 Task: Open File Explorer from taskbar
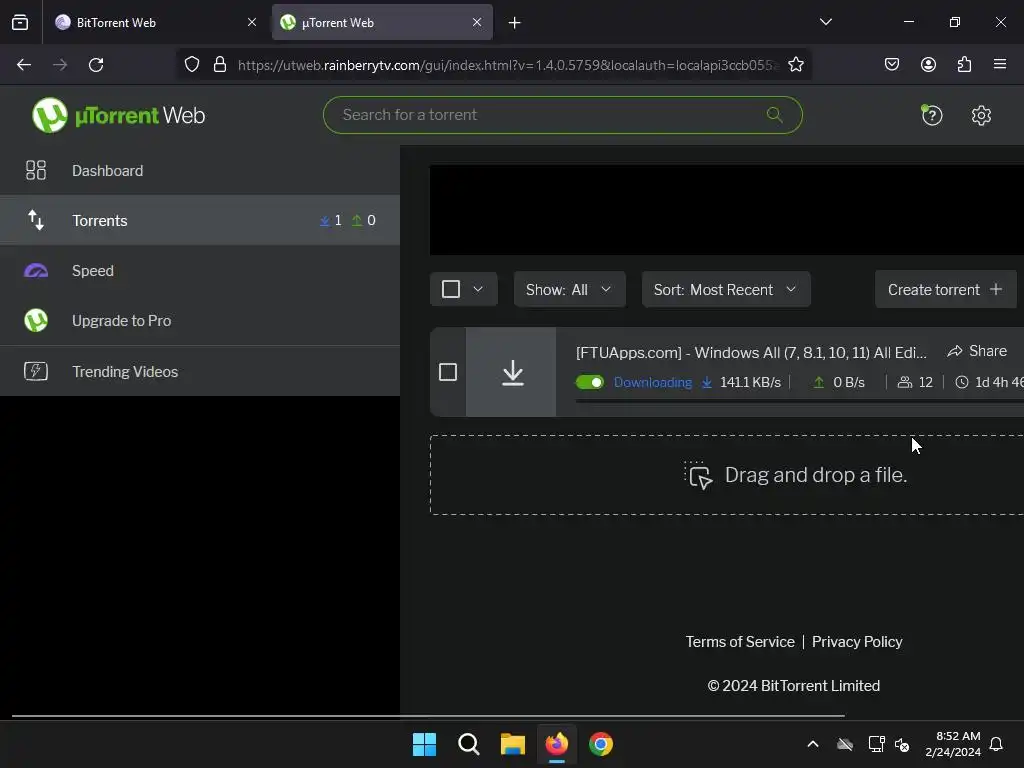pyautogui.click(x=513, y=744)
